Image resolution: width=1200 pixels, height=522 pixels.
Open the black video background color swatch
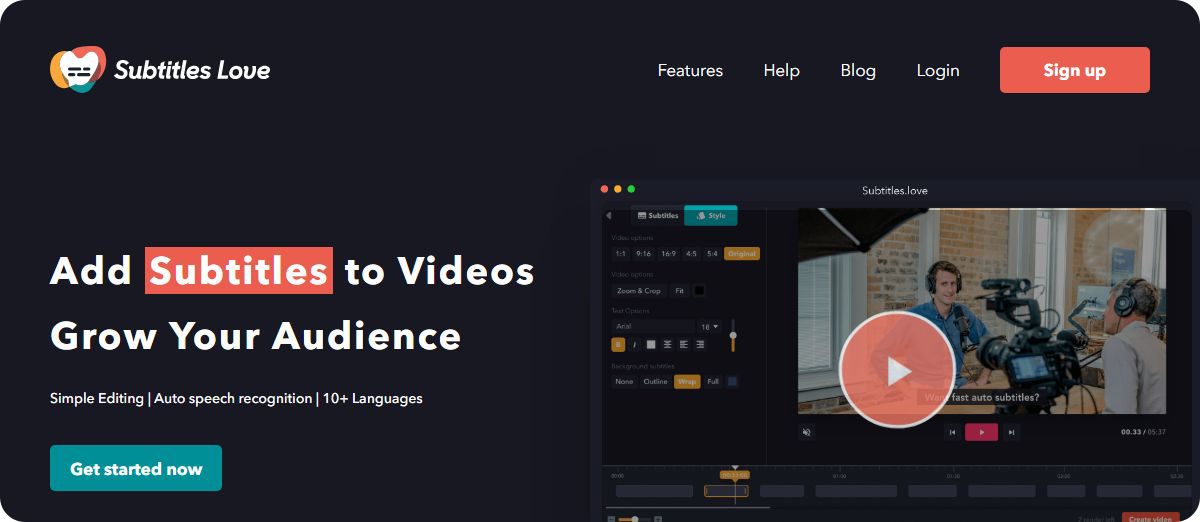699,291
